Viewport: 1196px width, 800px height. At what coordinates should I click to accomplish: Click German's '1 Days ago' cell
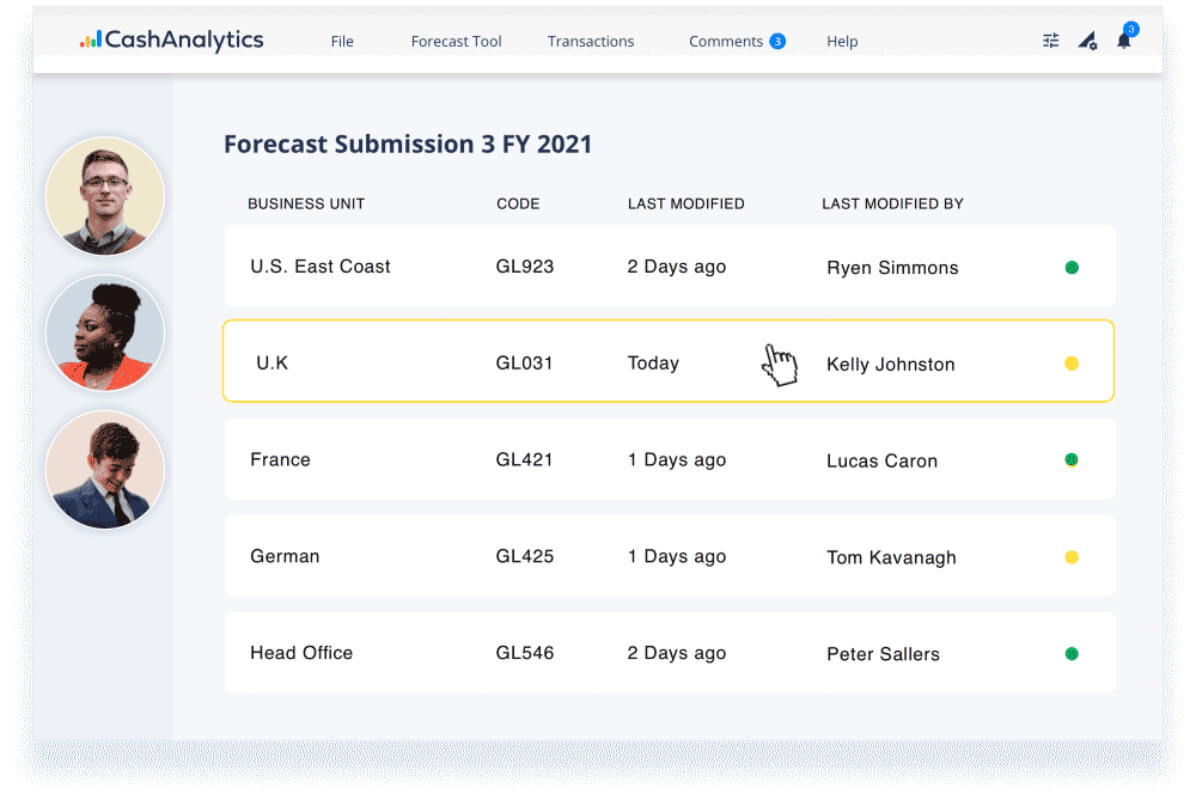(677, 557)
